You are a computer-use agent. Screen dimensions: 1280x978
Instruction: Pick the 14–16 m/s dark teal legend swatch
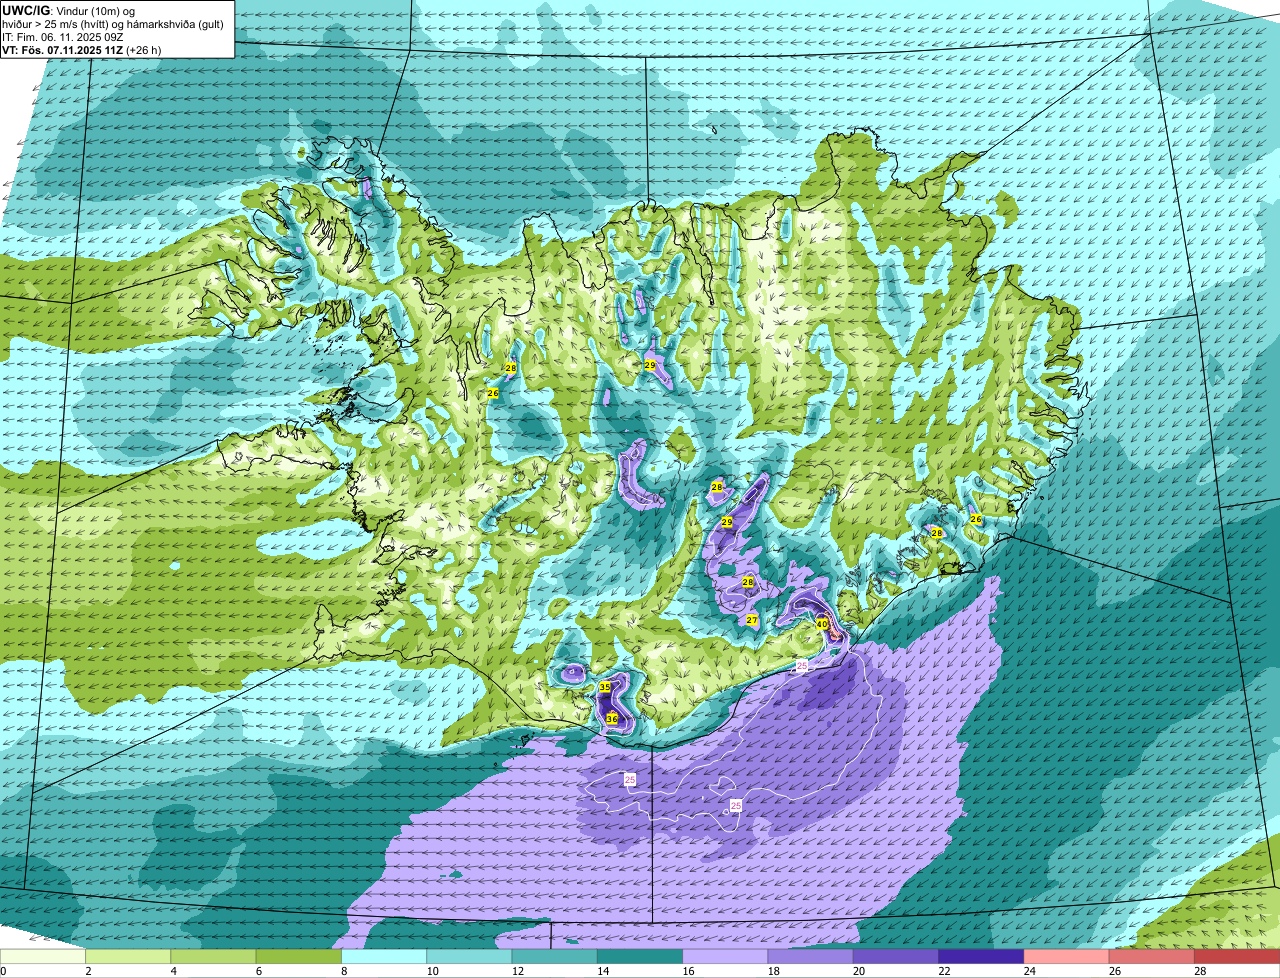click(x=640, y=957)
